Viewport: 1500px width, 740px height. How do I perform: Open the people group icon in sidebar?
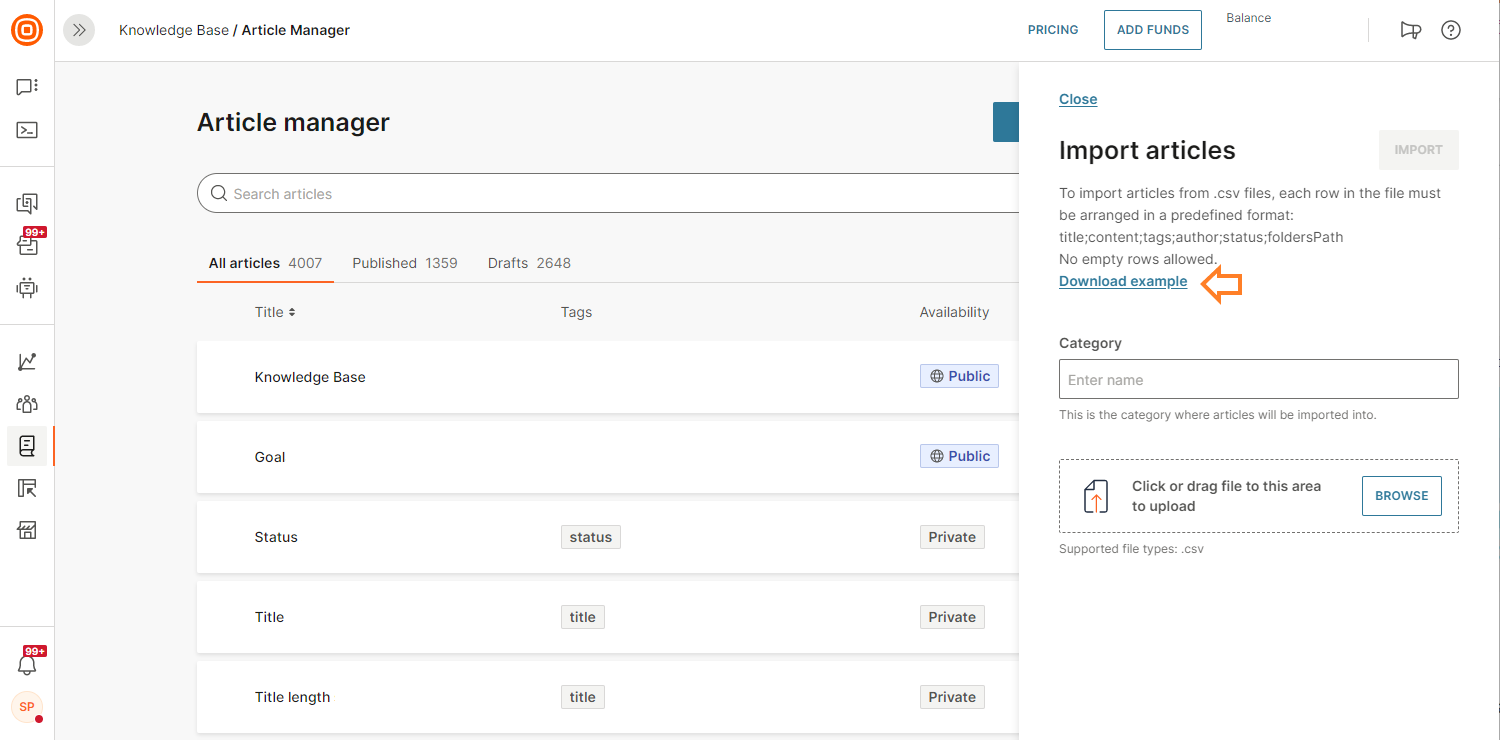(x=27, y=404)
